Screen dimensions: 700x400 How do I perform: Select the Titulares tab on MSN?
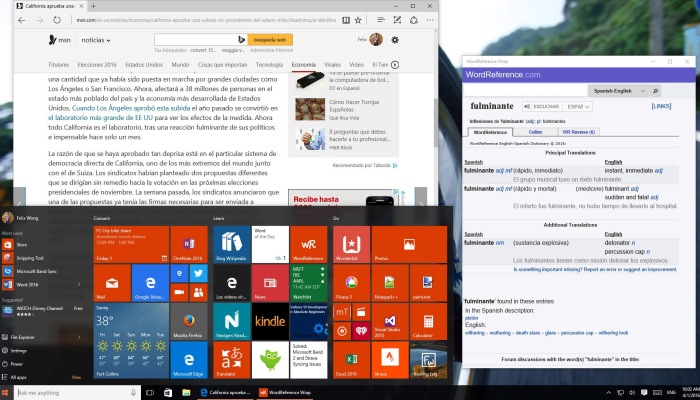pos(58,65)
